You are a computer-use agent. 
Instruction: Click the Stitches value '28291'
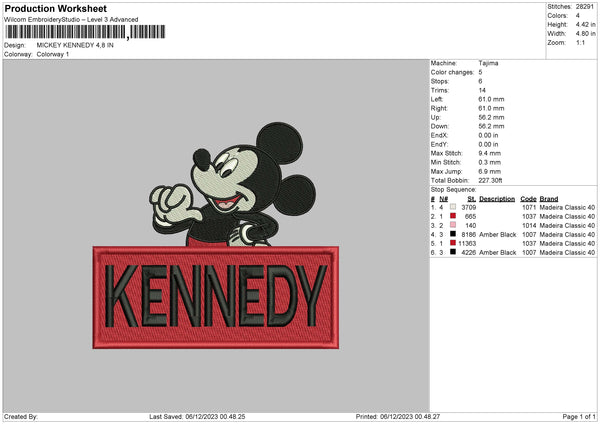[585, 7]
